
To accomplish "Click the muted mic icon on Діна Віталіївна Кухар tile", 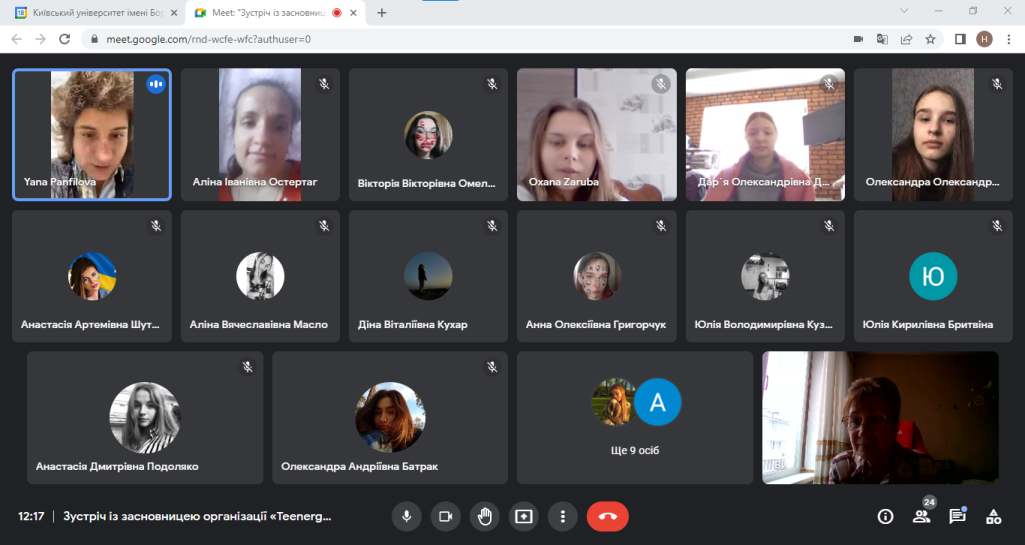I will coord(492,225).
